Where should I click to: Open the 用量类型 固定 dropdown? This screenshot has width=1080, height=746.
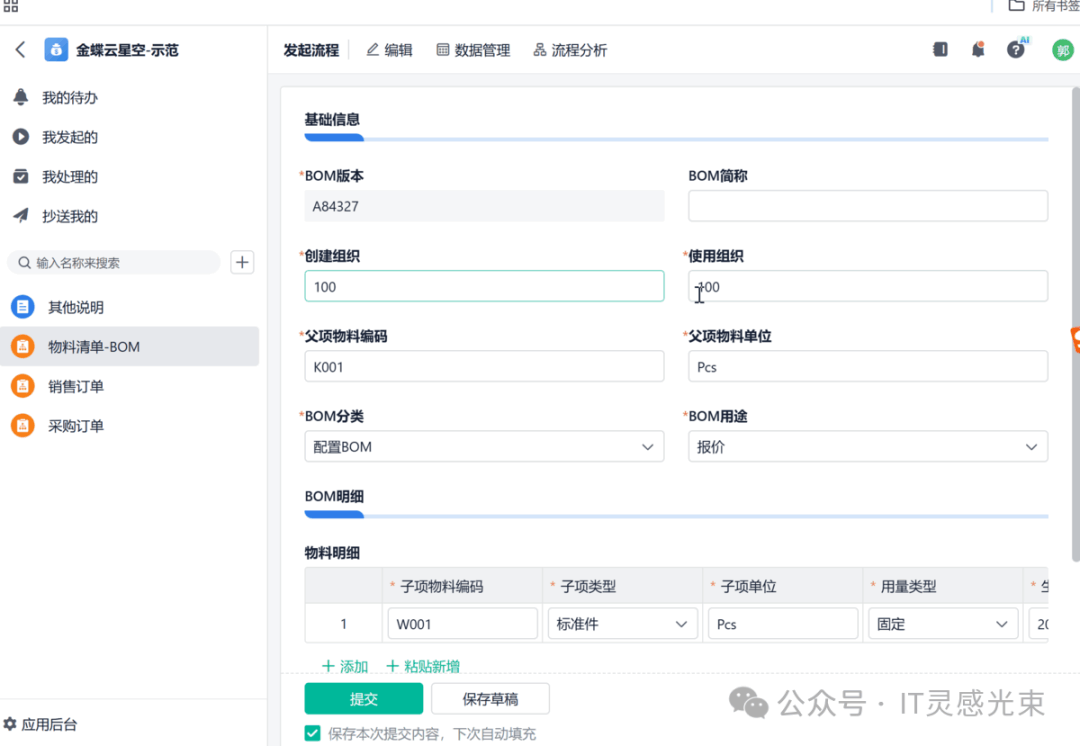click(942, 624)
